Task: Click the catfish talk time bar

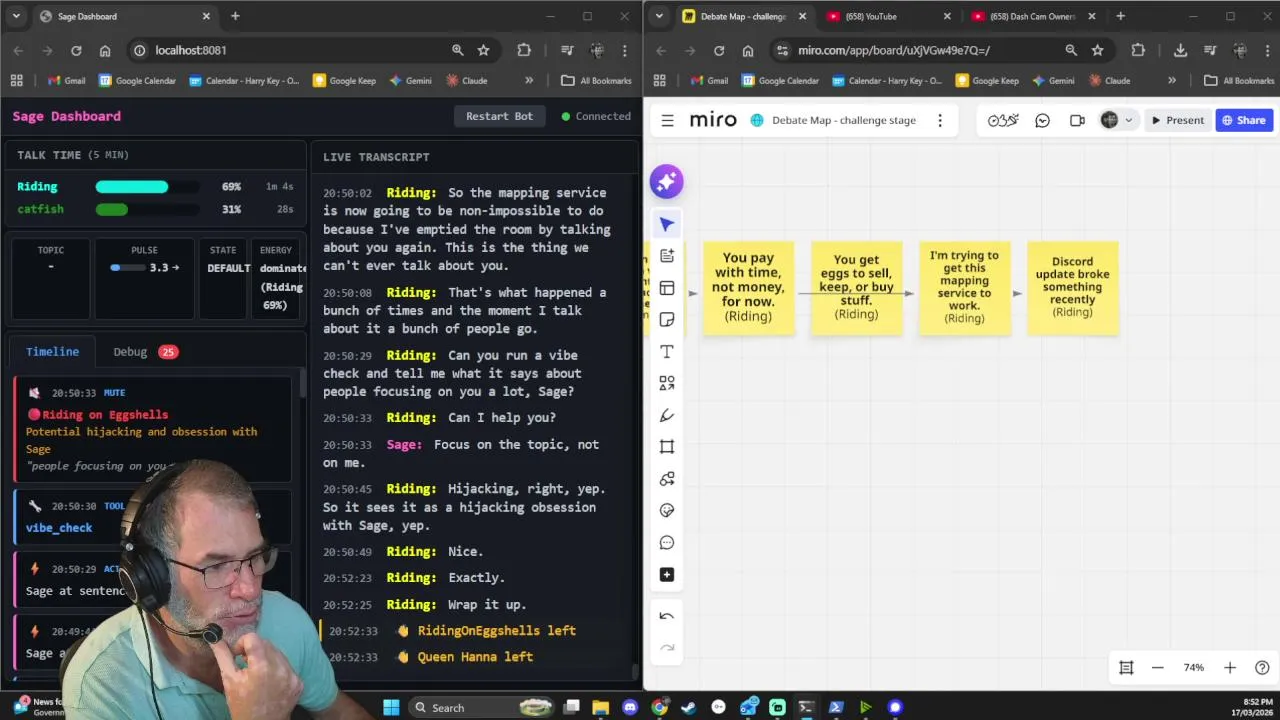Action: click(x=147, y=209)
